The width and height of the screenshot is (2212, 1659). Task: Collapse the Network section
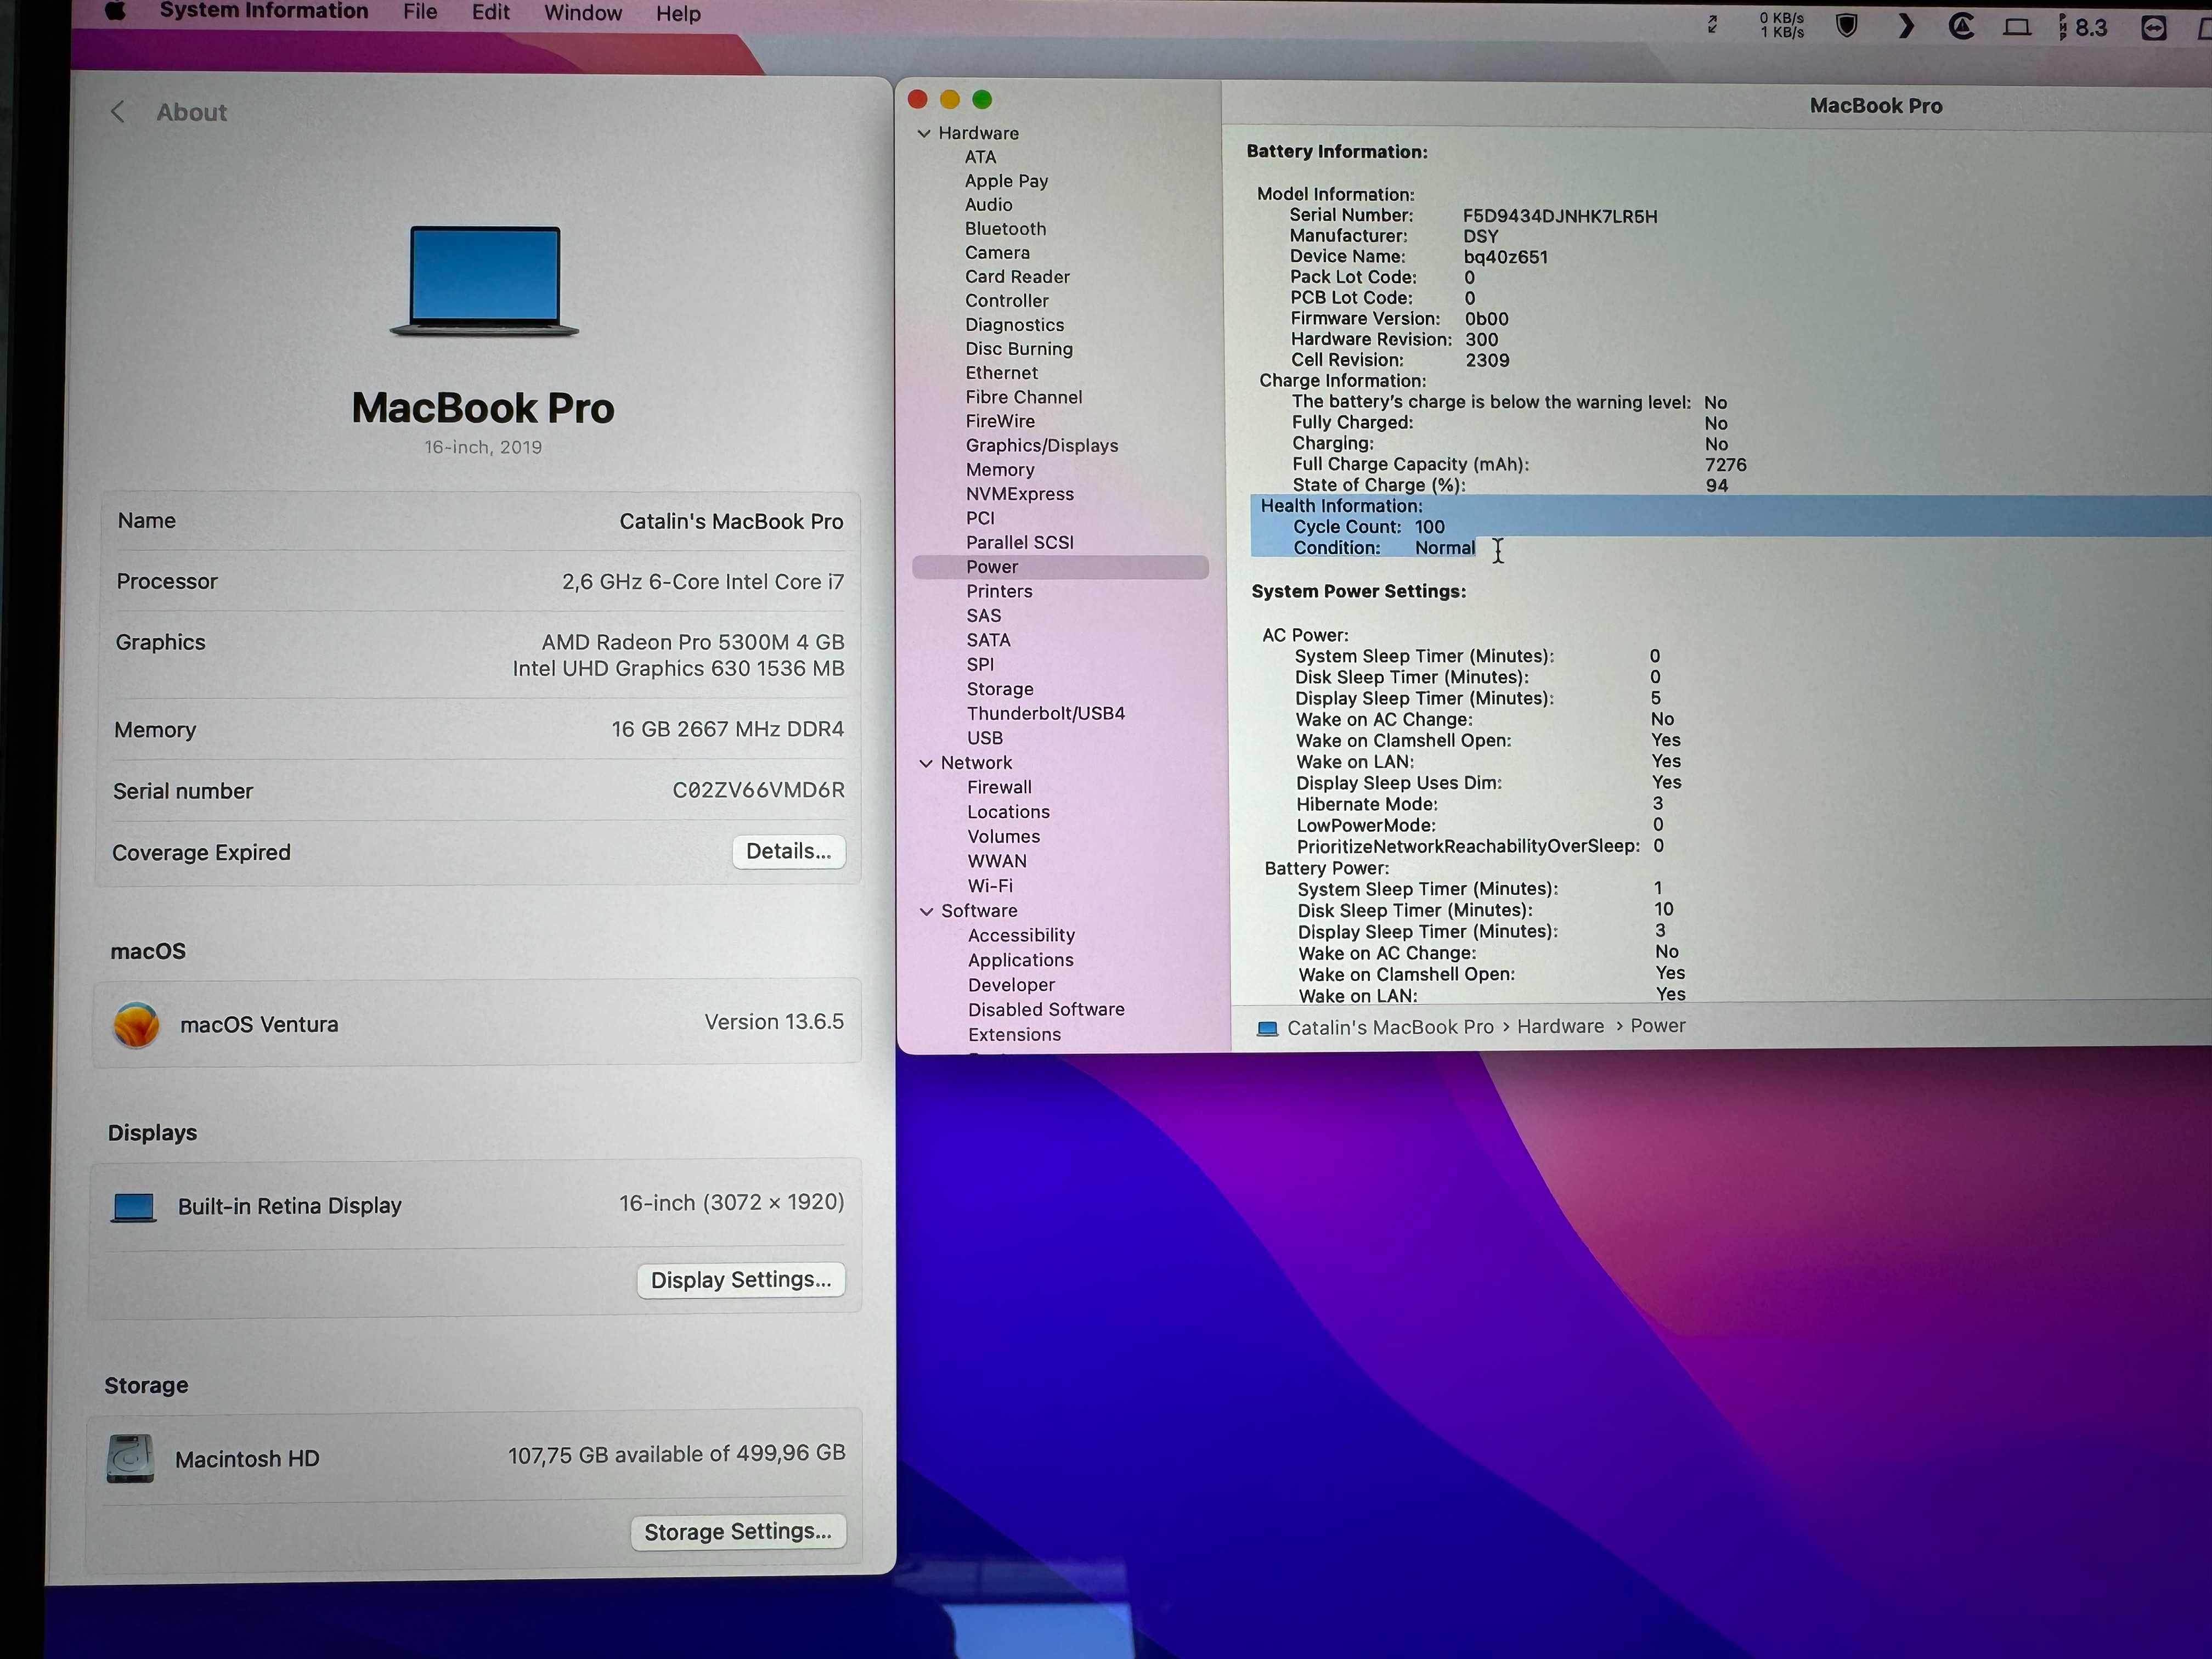click(926, 763)
